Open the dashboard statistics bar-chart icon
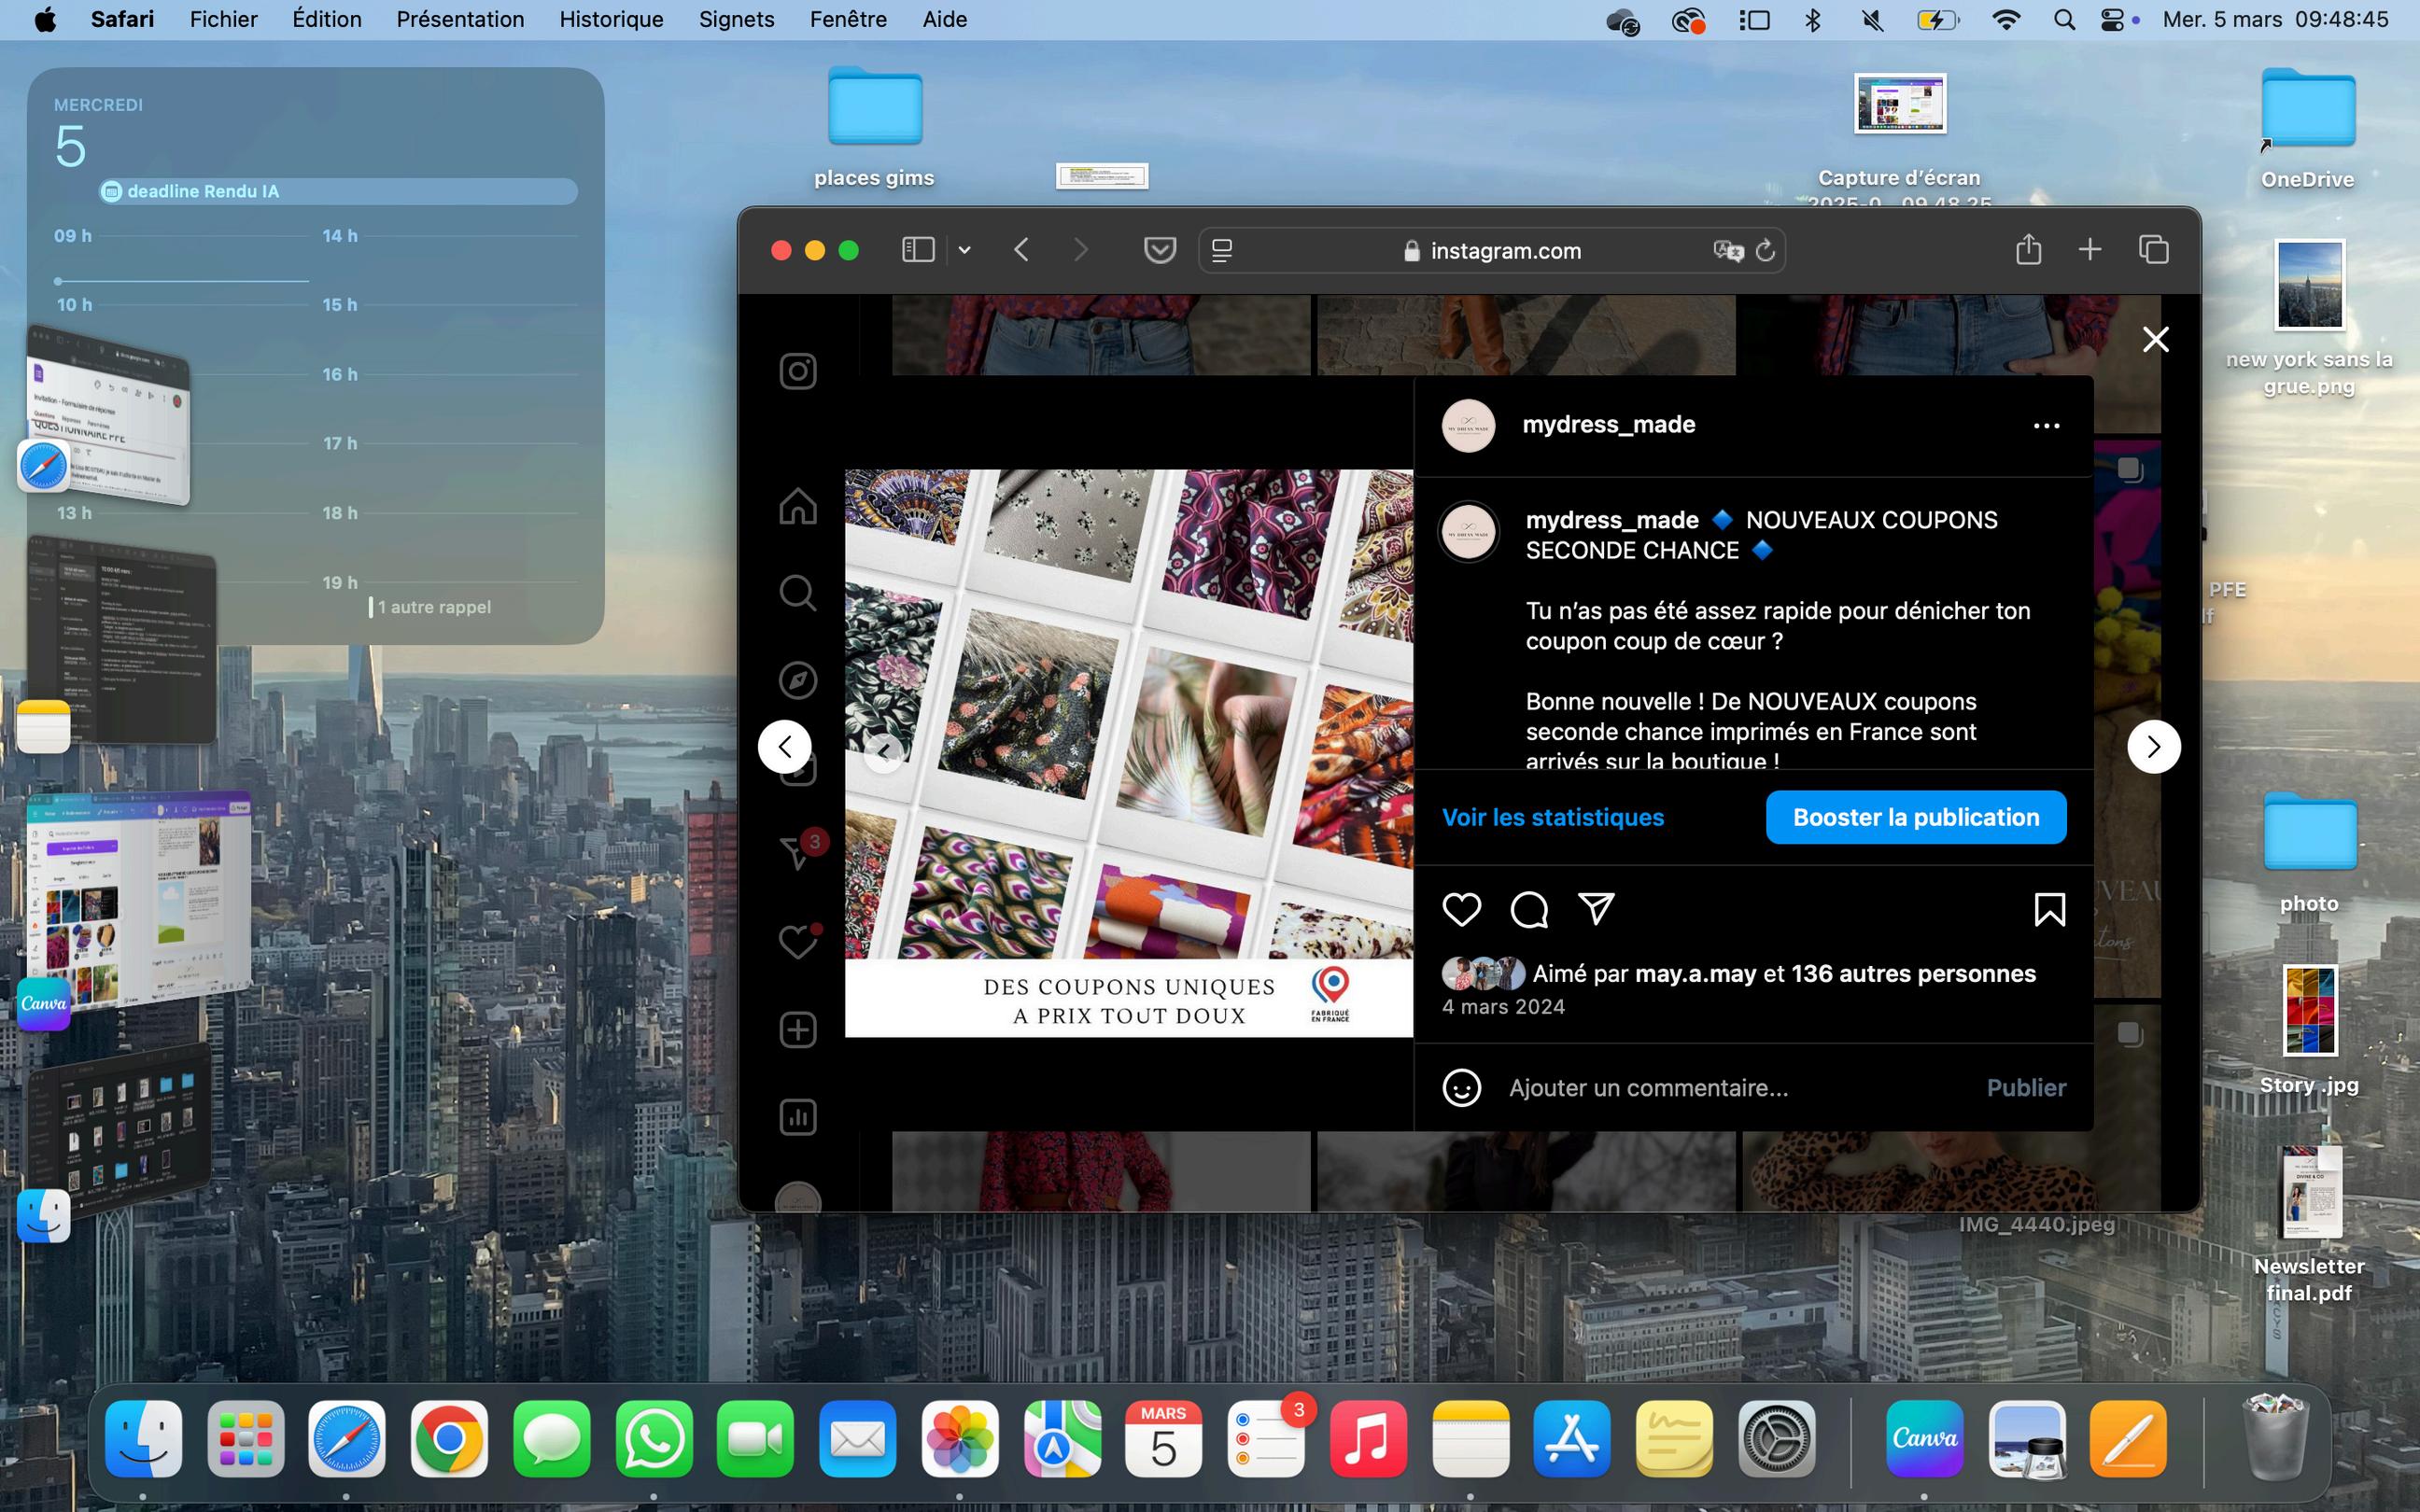Image resolution: width=2420 pixels, height=1512 pixels. (797, 1117)
